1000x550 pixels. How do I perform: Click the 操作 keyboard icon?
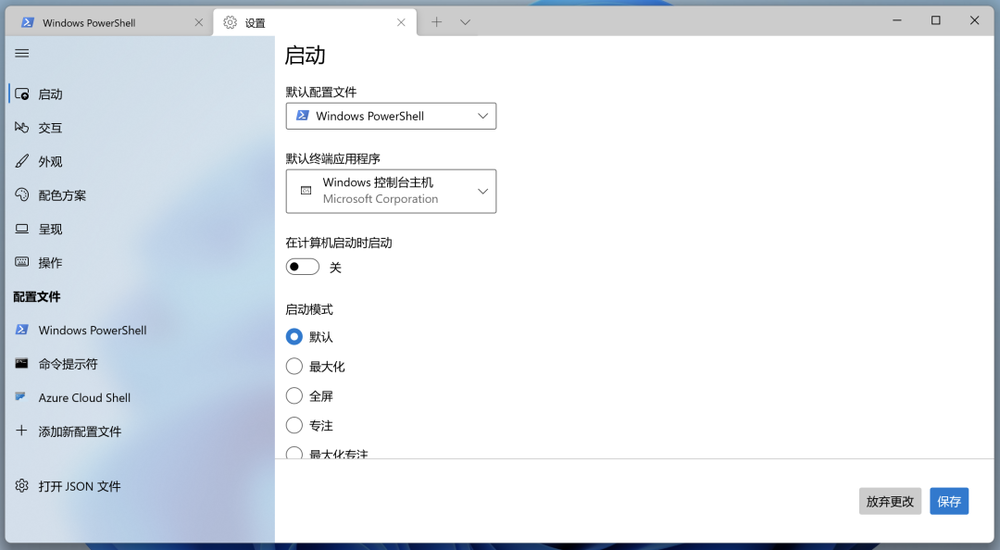pos(22,262)
